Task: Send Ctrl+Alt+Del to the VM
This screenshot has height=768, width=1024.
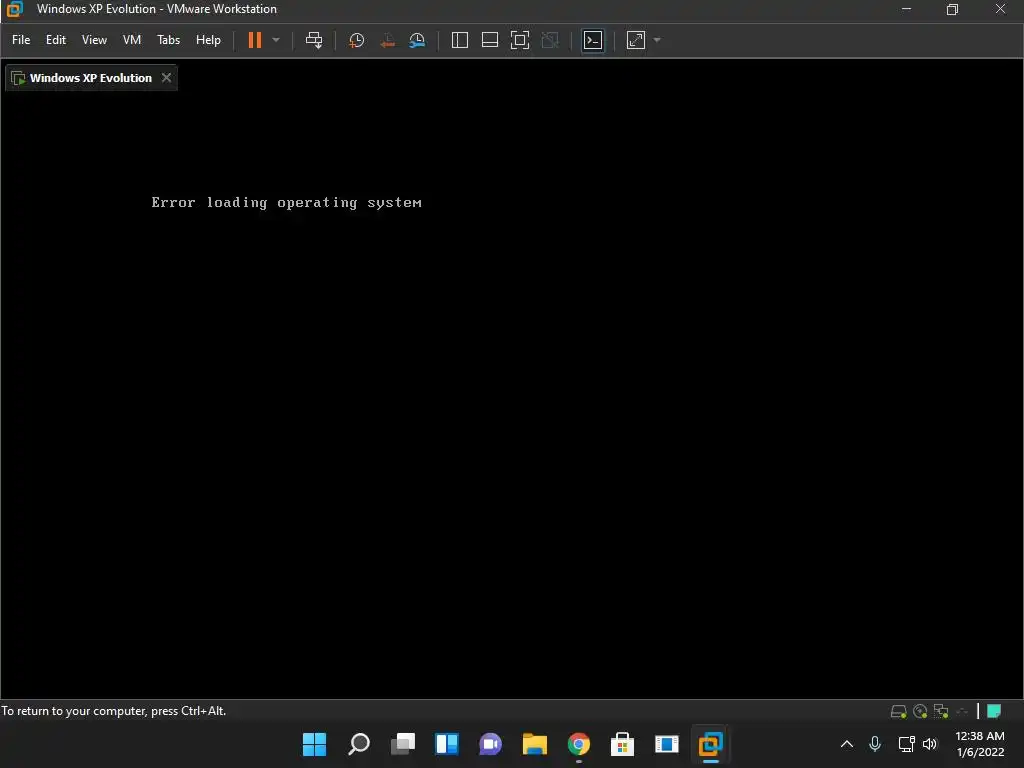Action: 314,40
